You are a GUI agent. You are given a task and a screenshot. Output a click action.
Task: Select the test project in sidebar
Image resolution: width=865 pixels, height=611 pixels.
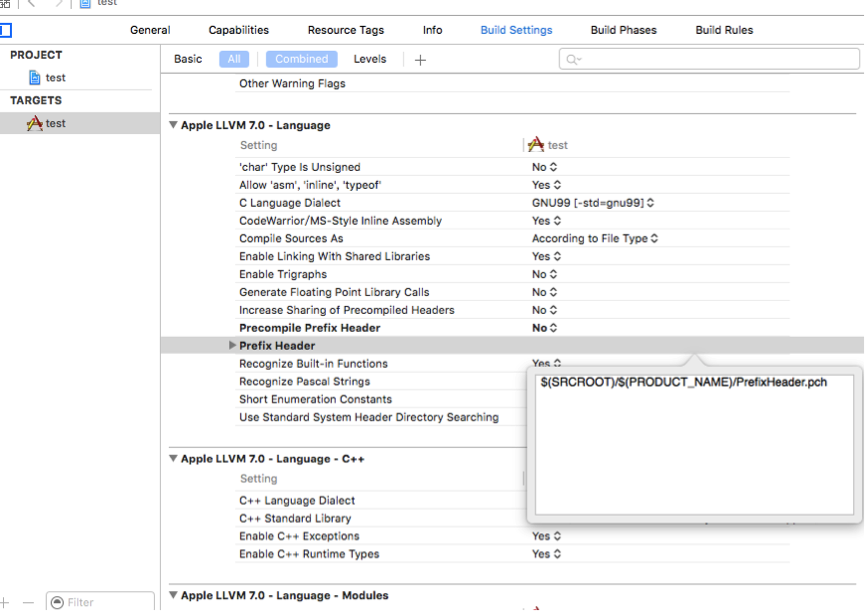click(x=55, y=78)
